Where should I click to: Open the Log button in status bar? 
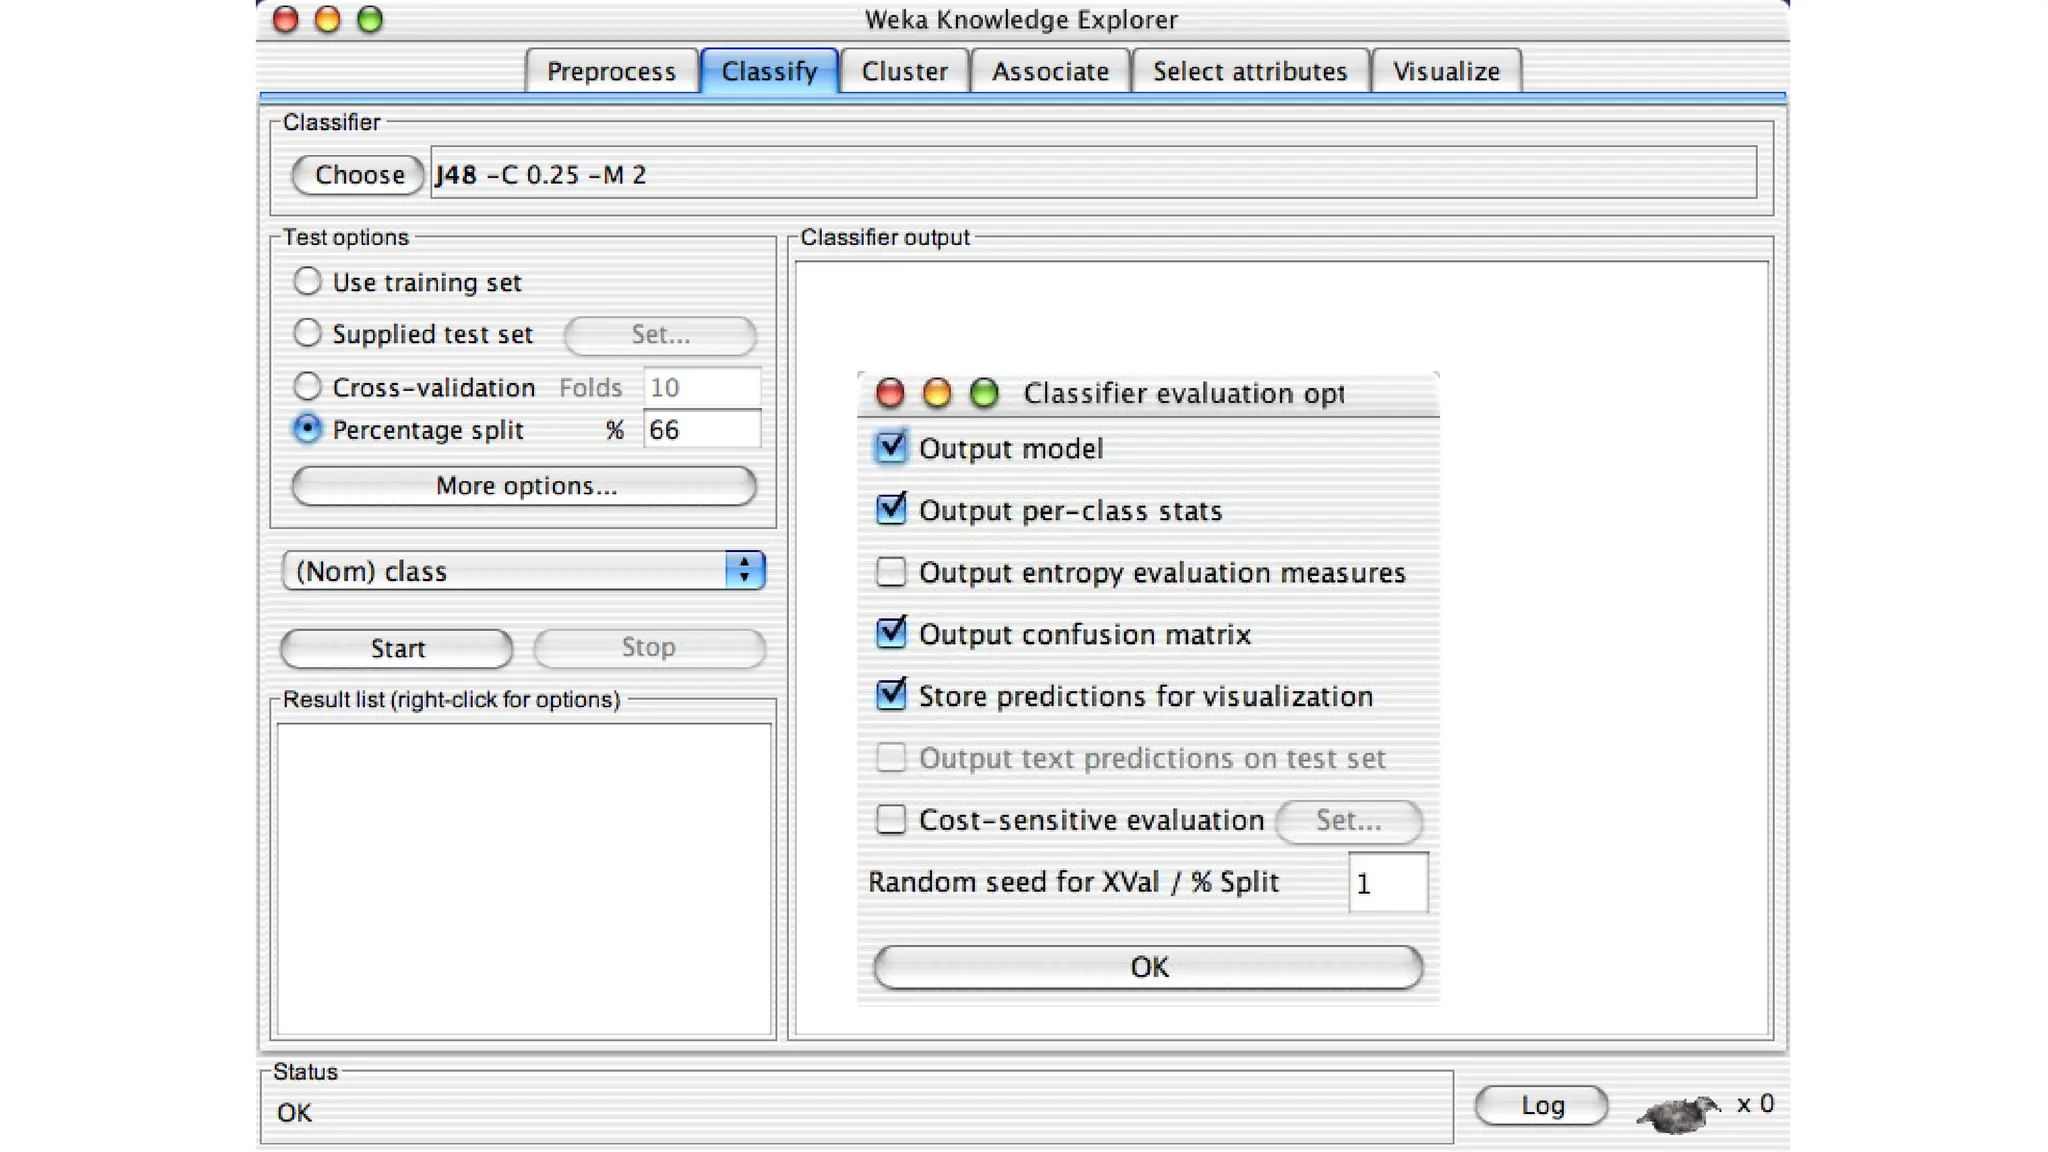coord(1541,1105)
